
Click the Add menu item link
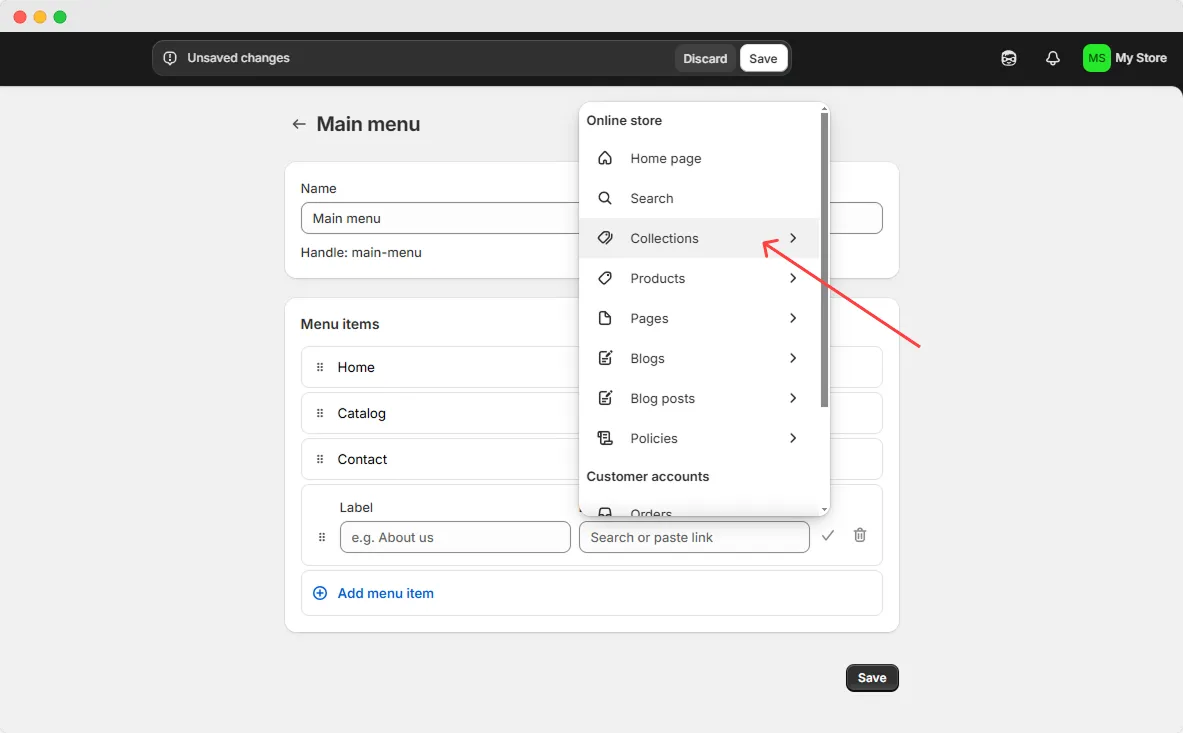[386, 592]
